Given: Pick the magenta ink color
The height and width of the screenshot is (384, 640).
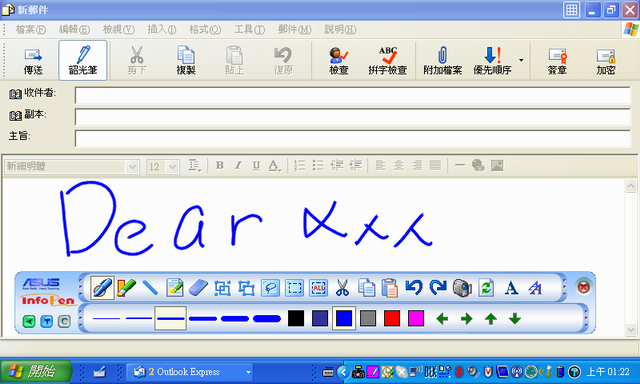Looking at the screenshot, I should (416, 318).
